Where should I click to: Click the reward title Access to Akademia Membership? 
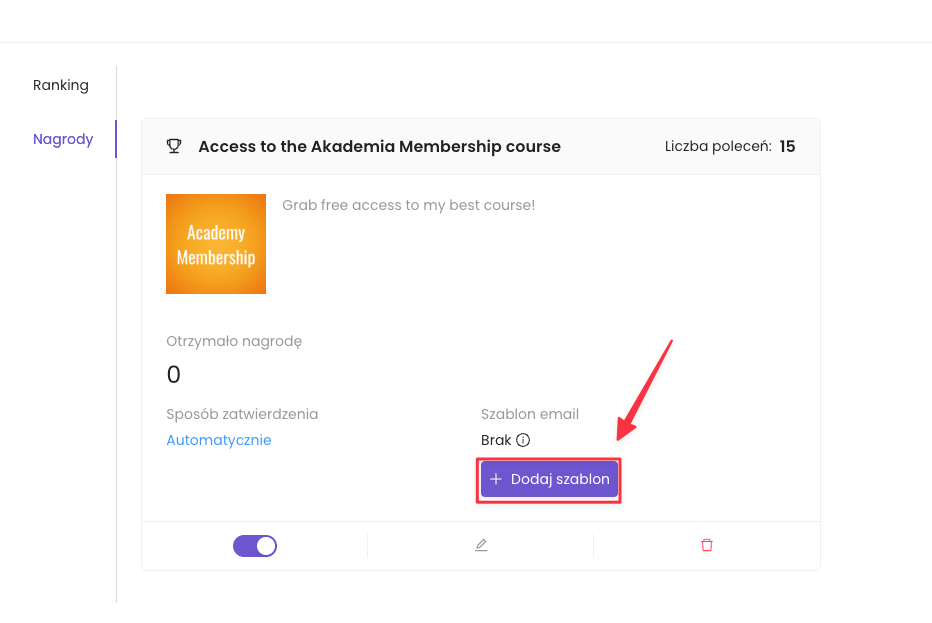pyautogui.click(x=379, y=146)
